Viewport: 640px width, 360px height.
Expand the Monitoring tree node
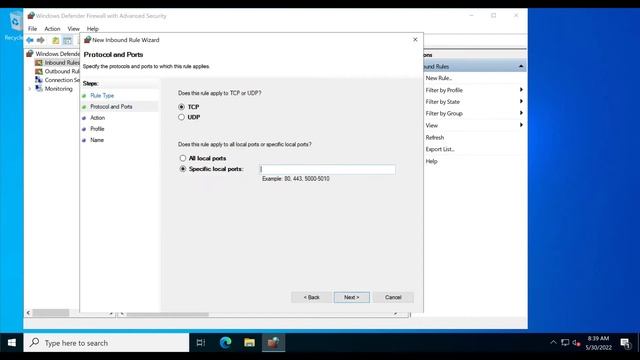(29, 89)
